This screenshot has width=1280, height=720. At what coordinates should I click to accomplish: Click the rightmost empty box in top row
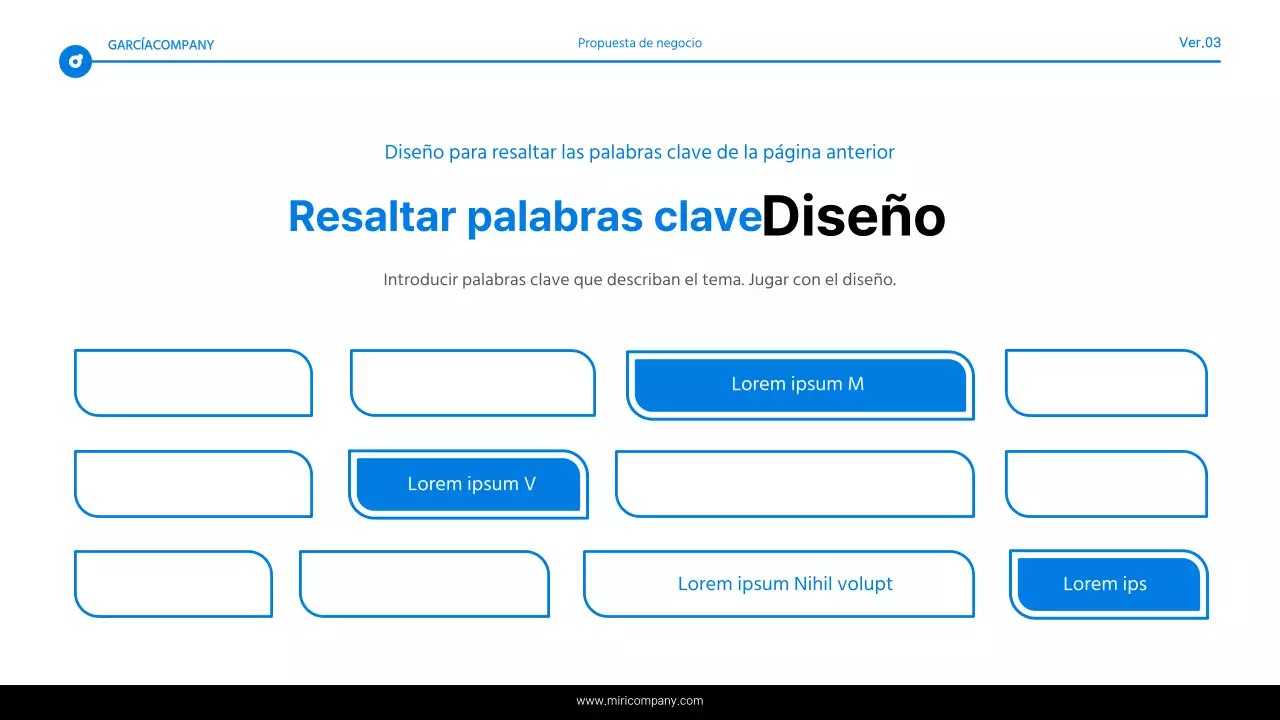[1106, 383]
